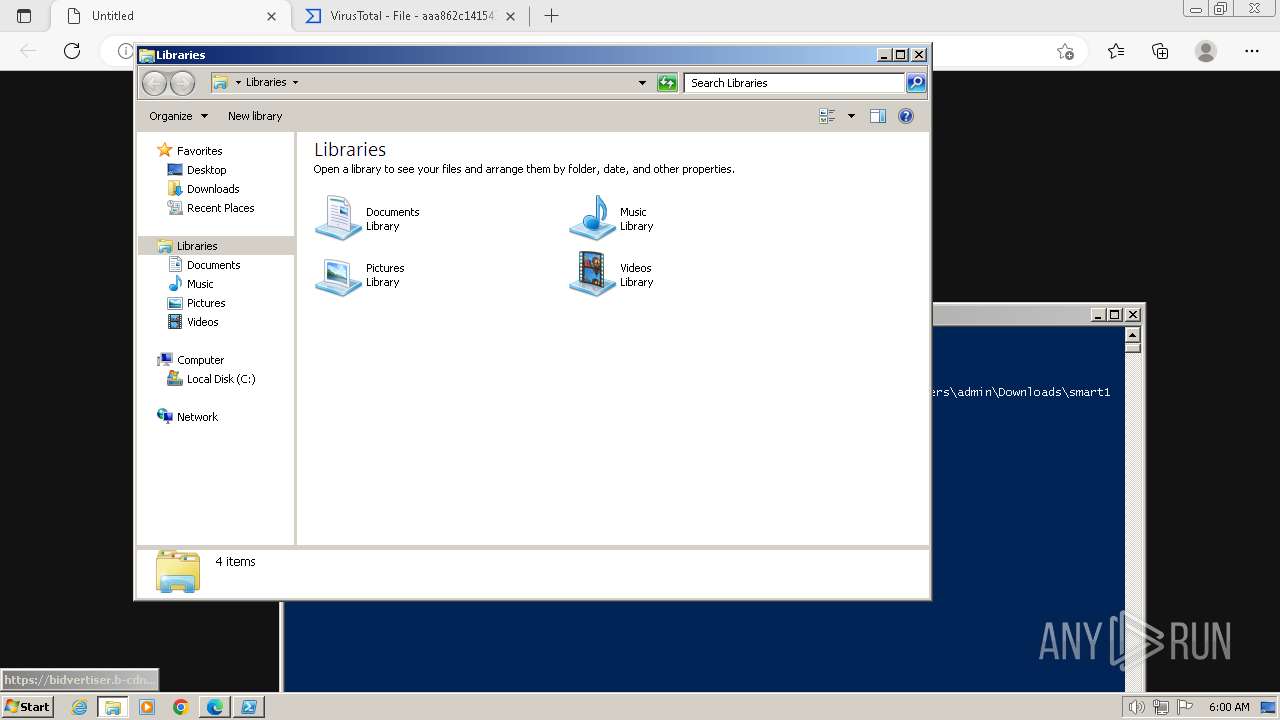This screenshot has width=1280, height=720.
Task: Click the browser tab actions icon
Action: pos(24,16)
